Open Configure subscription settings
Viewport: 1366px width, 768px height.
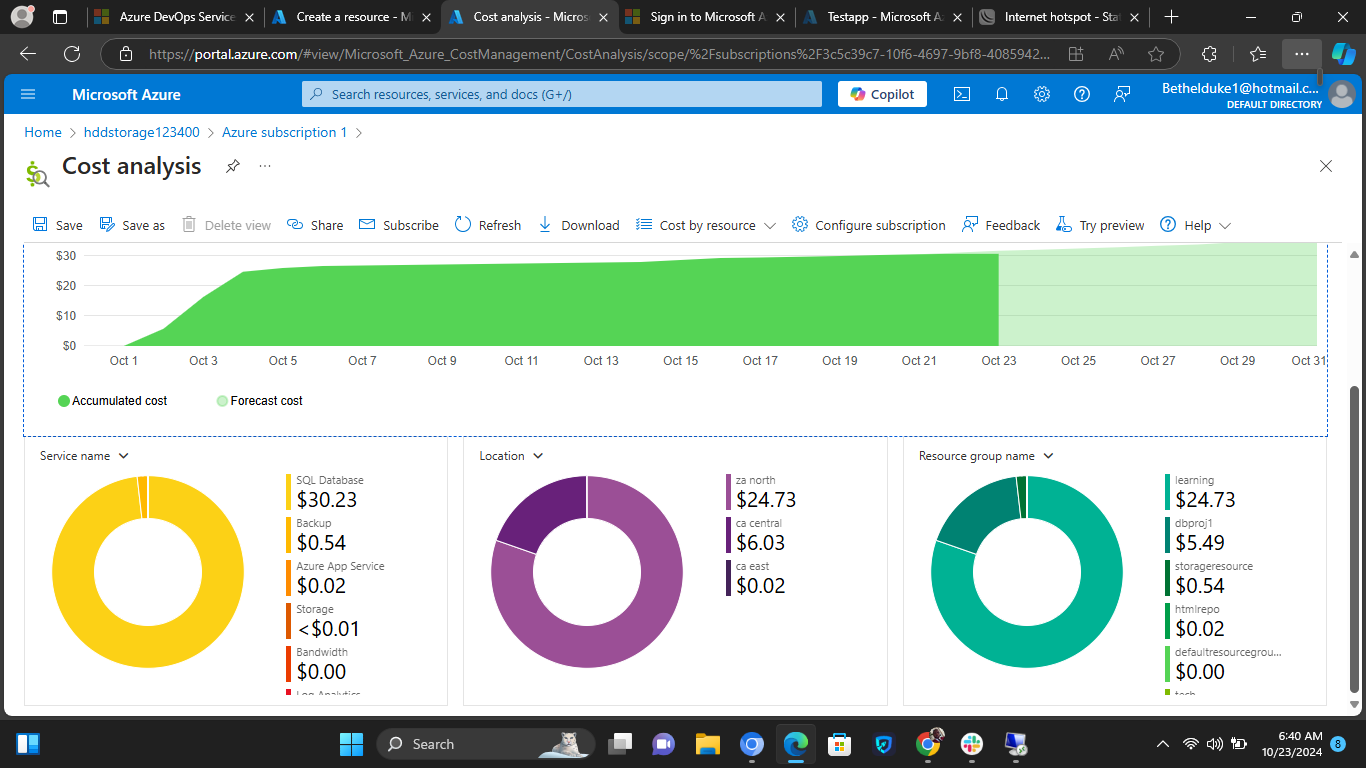pyautogui.click(x=868, y=224)
